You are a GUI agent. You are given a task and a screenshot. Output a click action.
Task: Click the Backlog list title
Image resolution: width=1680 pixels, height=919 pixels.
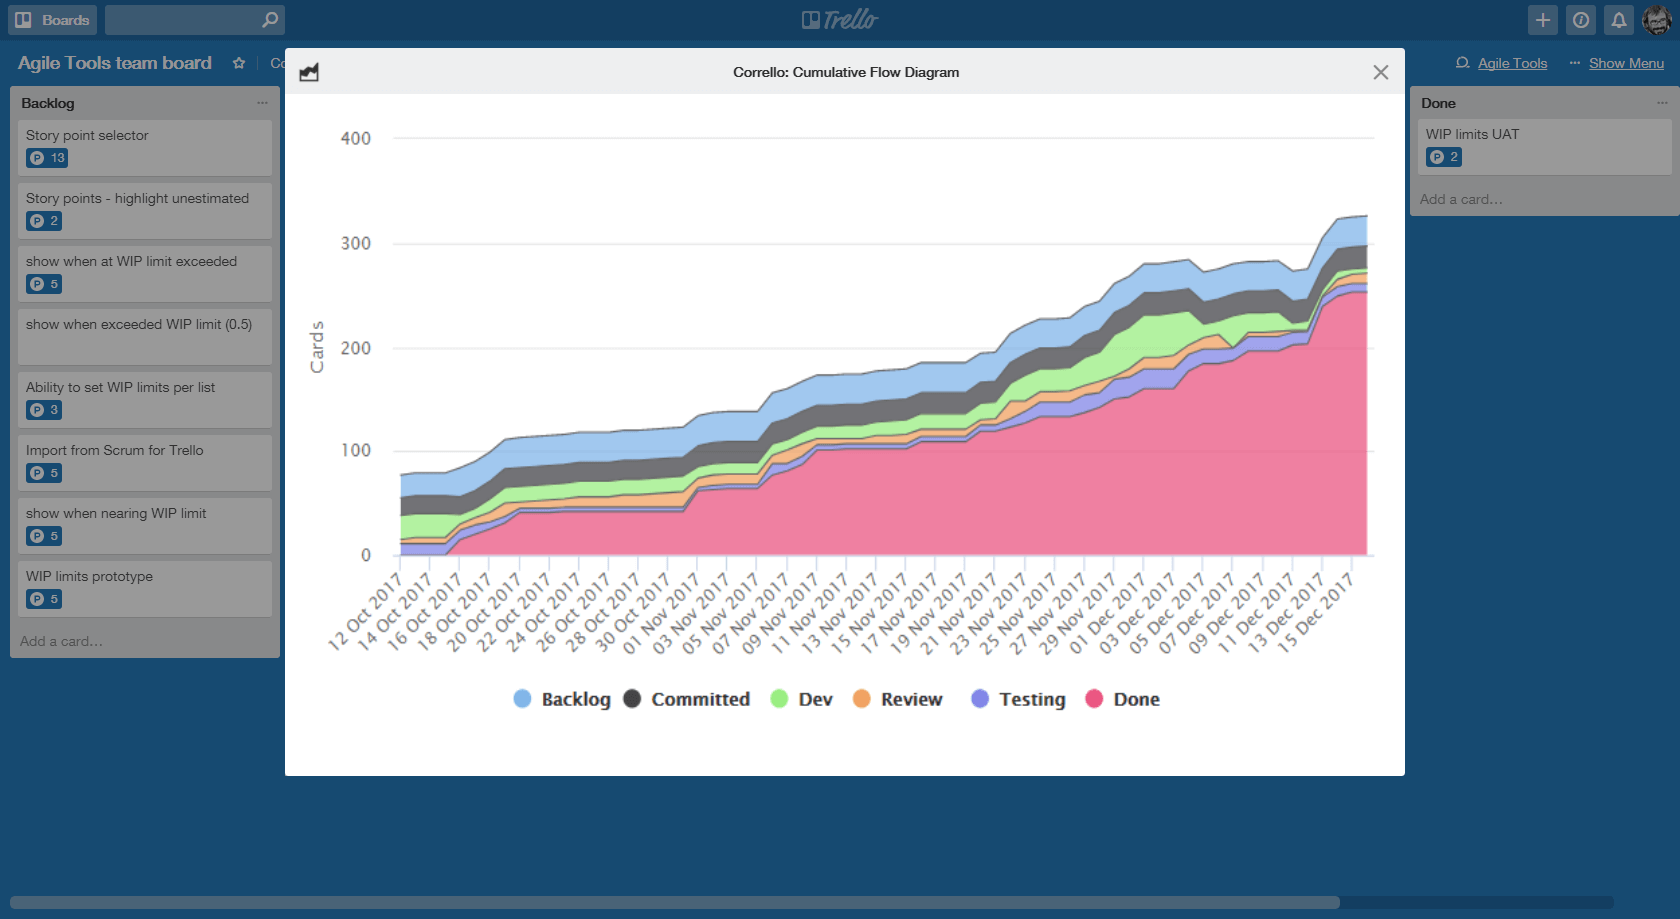click(x=48, y=103)
